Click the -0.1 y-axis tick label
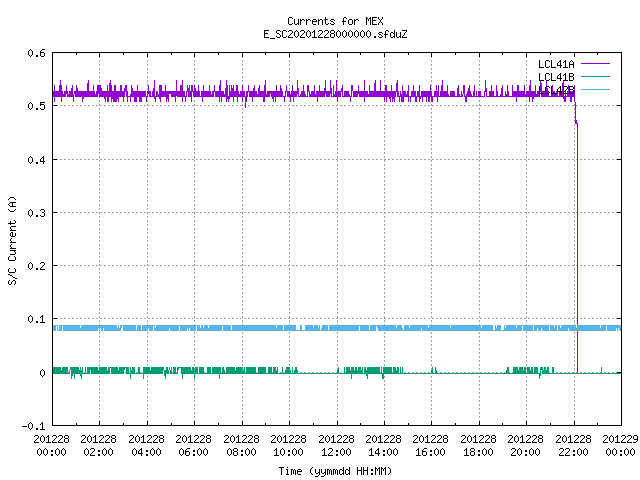640x480 pixels. coord(33,426)
